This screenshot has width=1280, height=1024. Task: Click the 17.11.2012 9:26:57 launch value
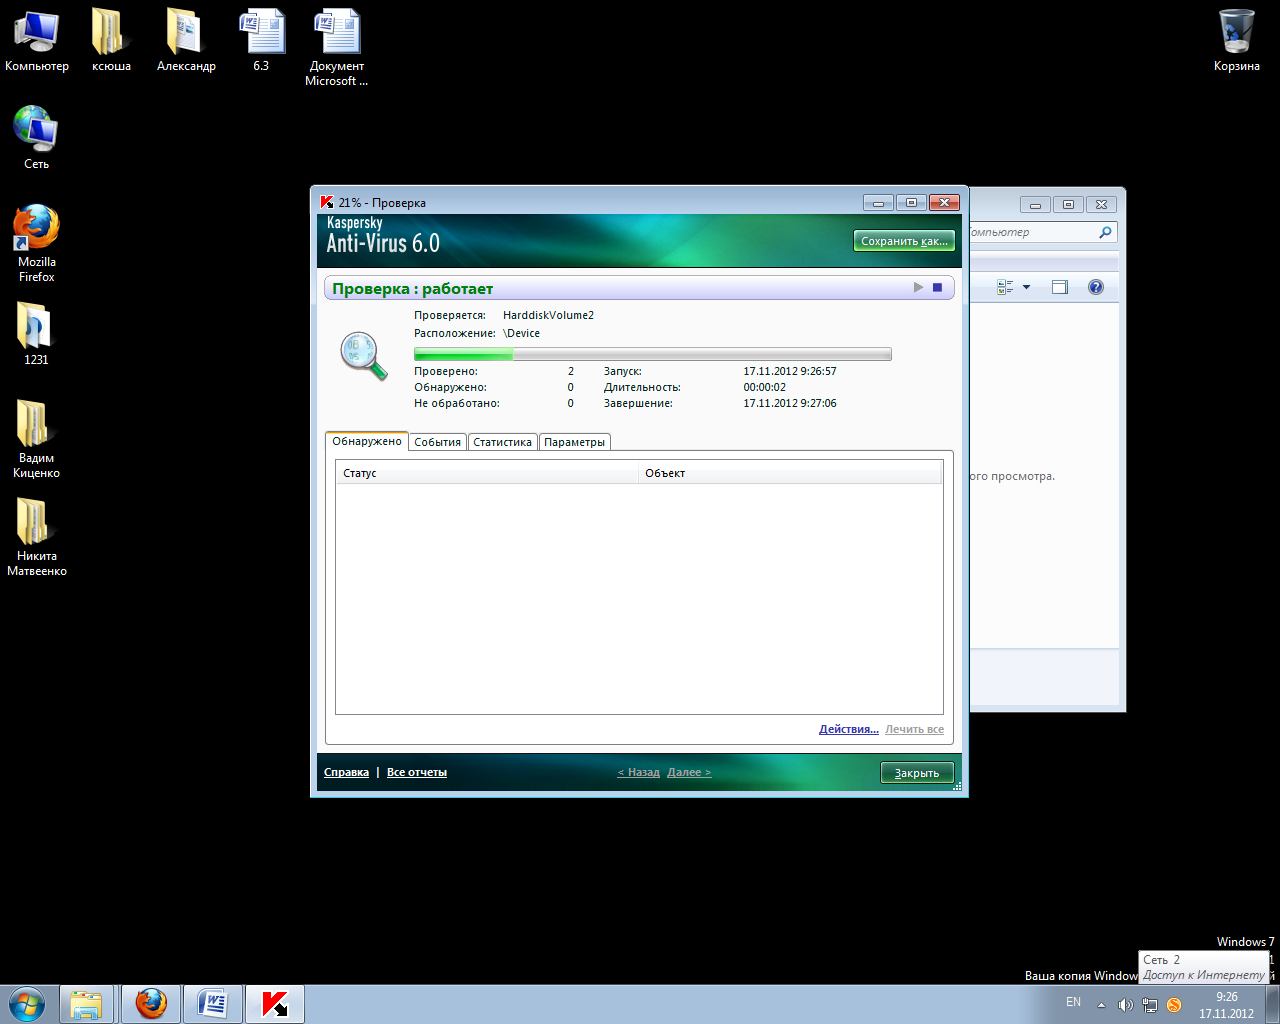coord(790,371)
